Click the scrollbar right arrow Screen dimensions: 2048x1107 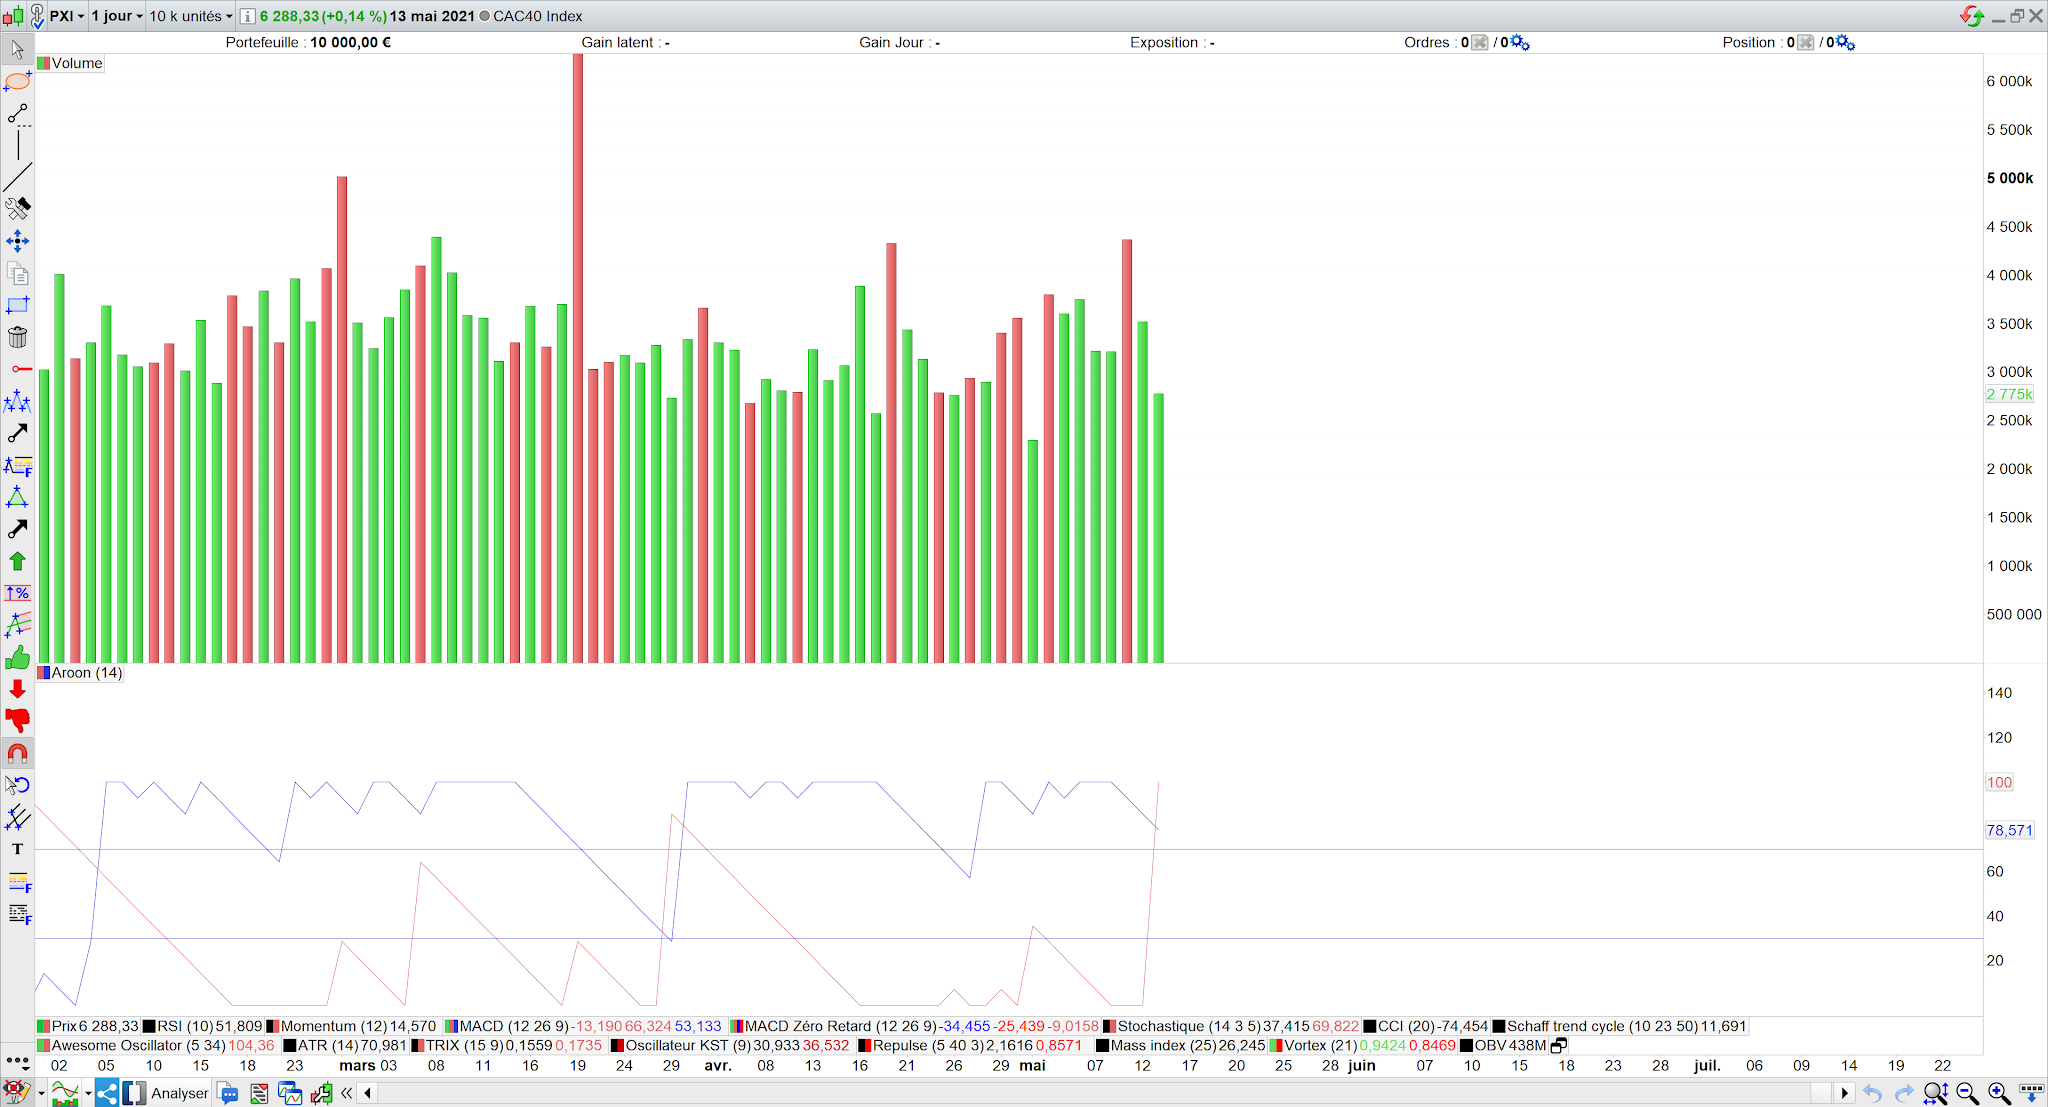[1845, 1093]
